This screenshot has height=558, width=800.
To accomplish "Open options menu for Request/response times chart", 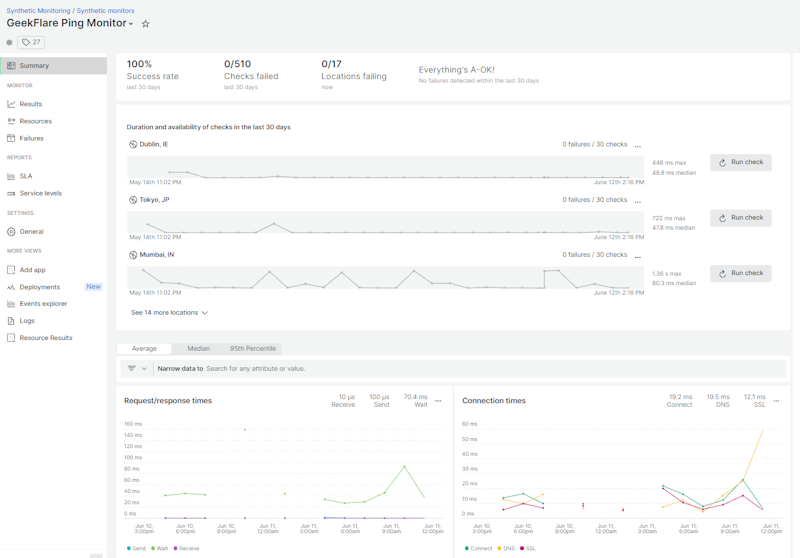I will click(x=438, y=401).
